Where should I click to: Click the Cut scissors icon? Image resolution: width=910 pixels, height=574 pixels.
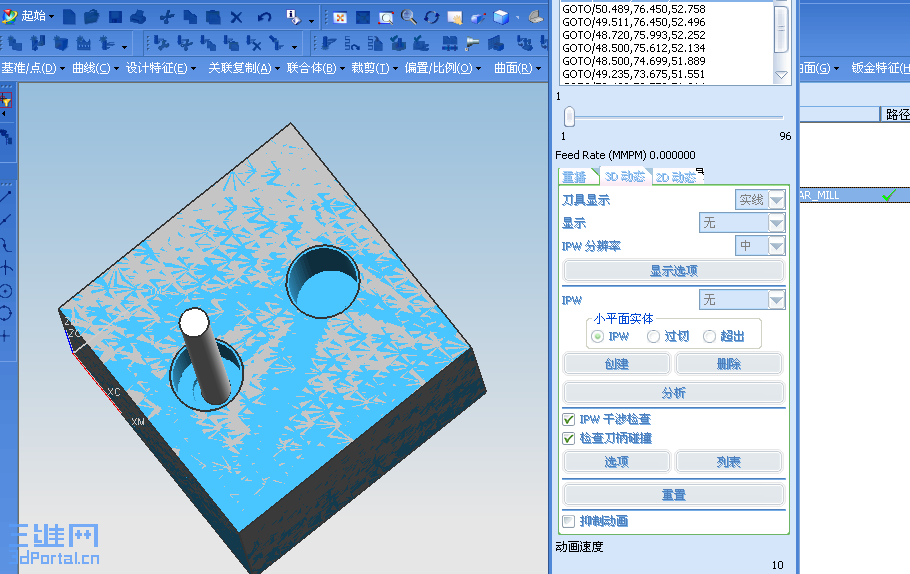(167, 17)
